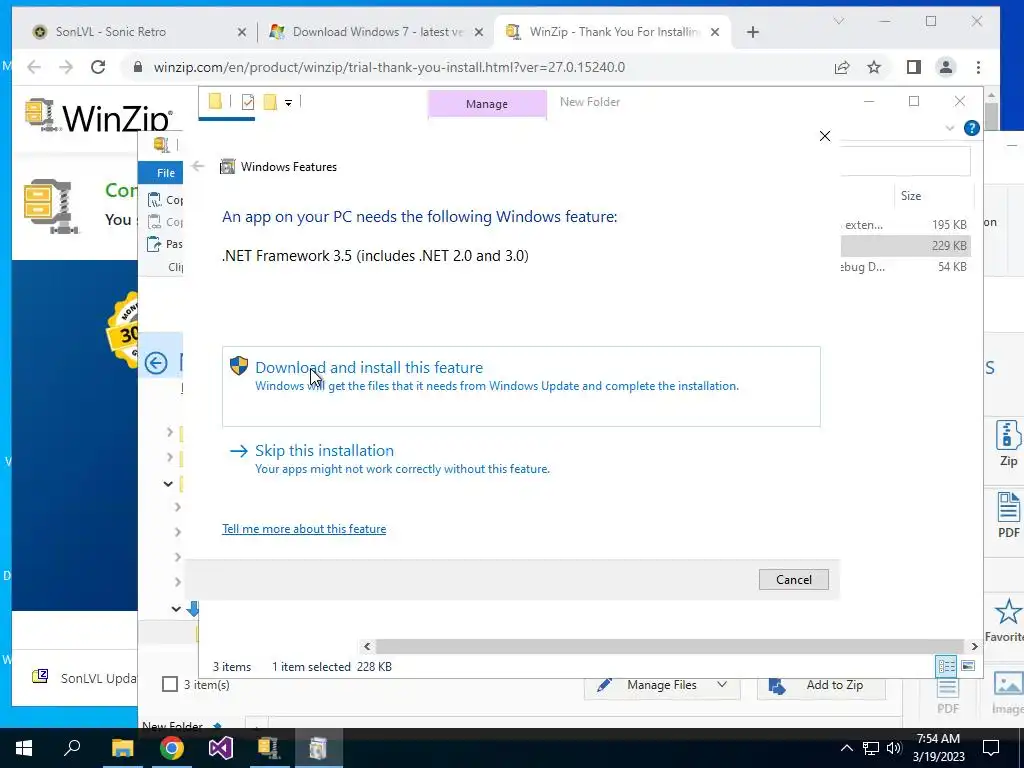Click the new folder icon in Explorer quick access toolbar

tap(269, 102)
